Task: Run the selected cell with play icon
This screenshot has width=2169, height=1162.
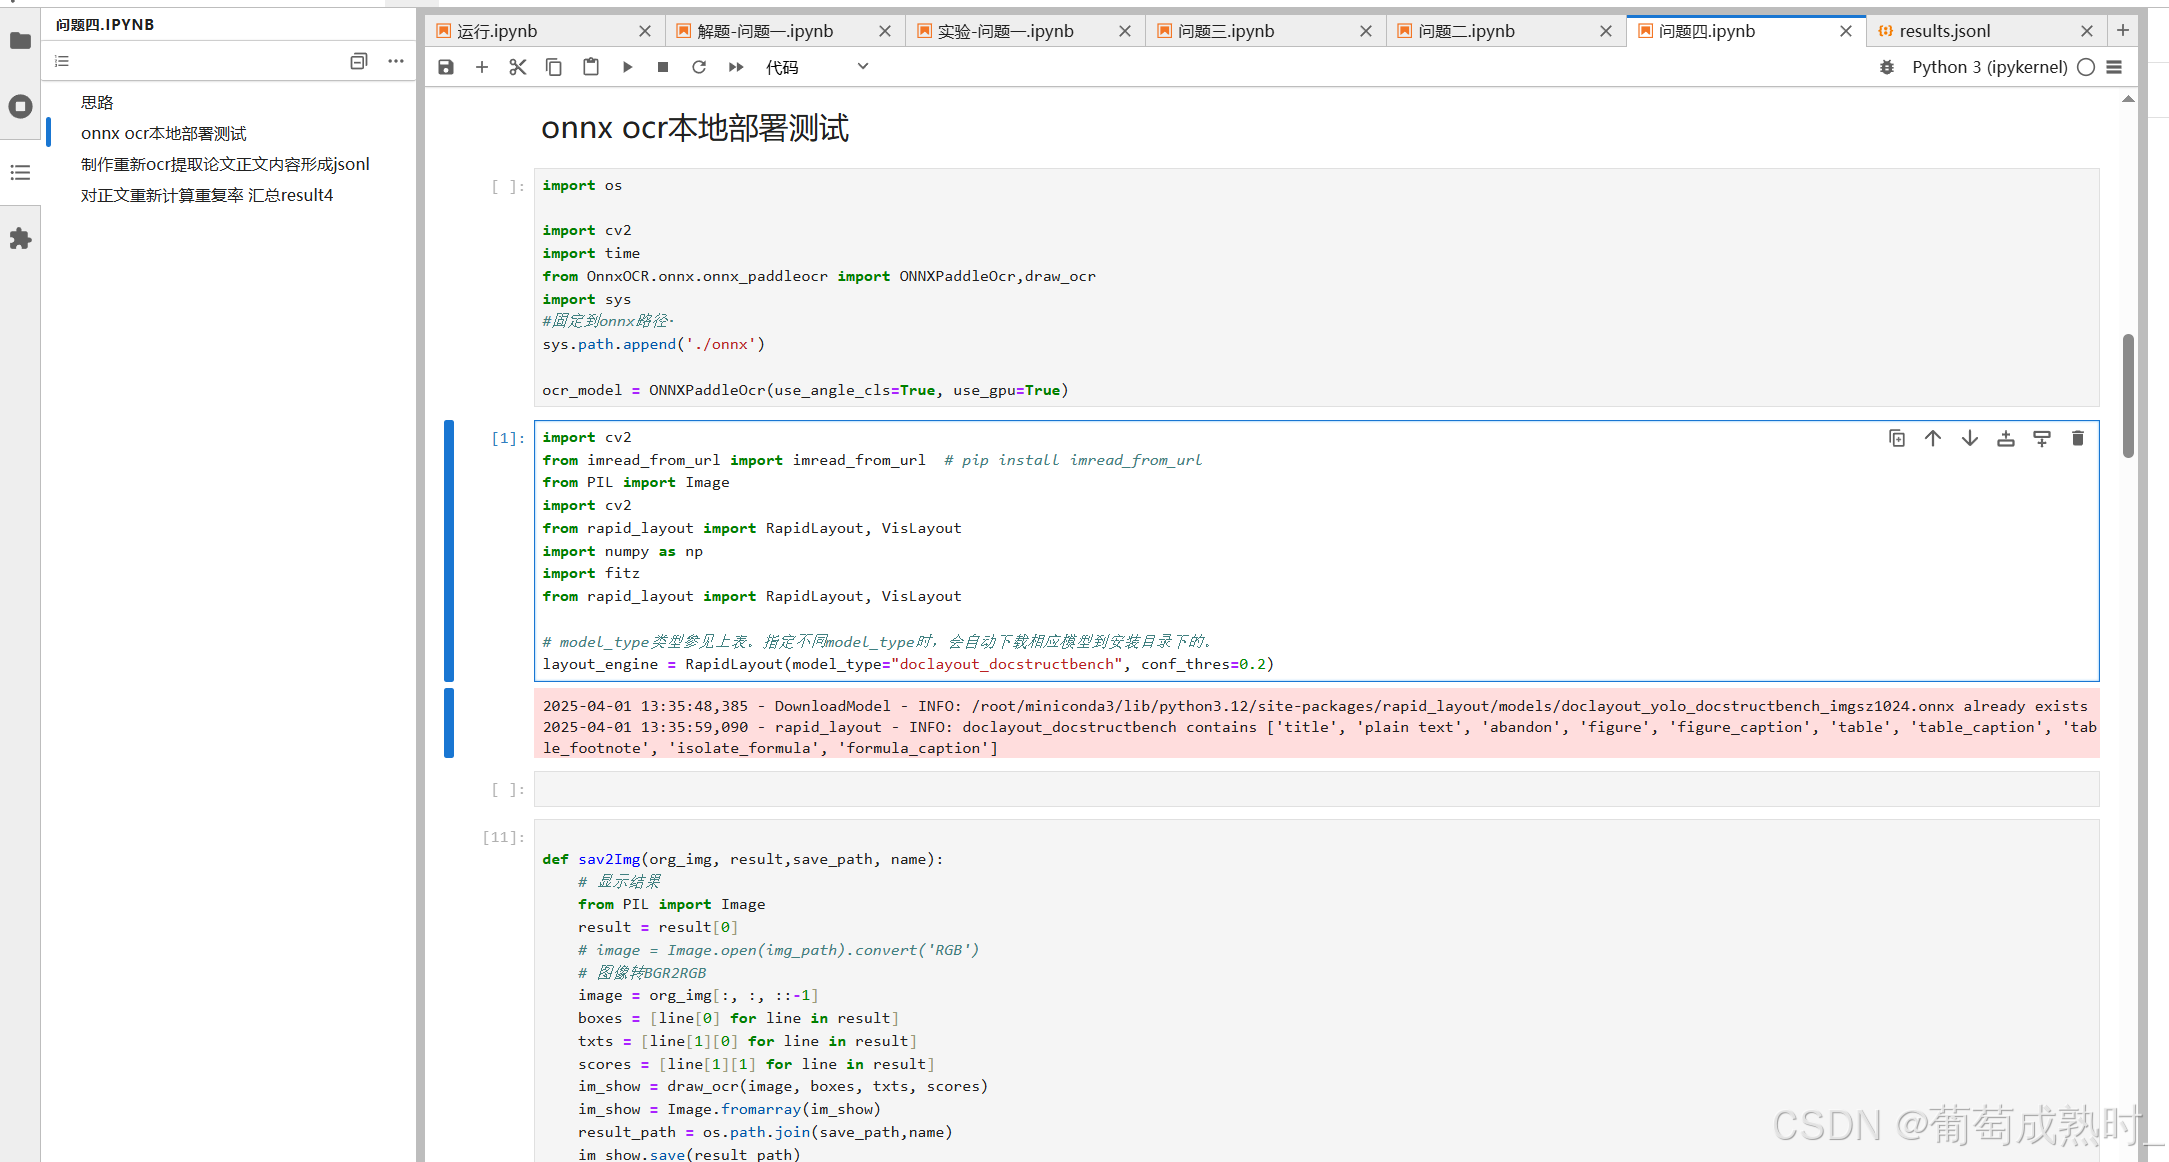Action: click(627, 67)
